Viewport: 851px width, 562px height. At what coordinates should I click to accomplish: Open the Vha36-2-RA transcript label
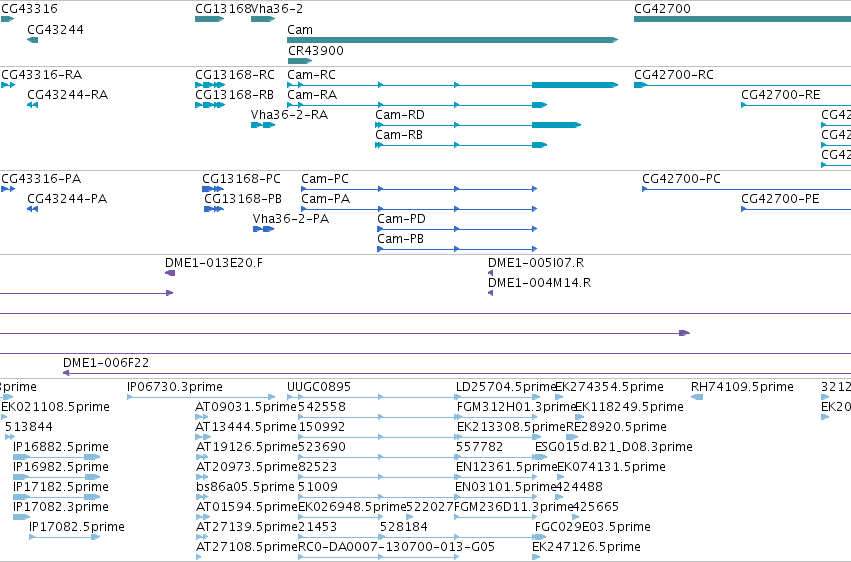(x=289, y=115)
